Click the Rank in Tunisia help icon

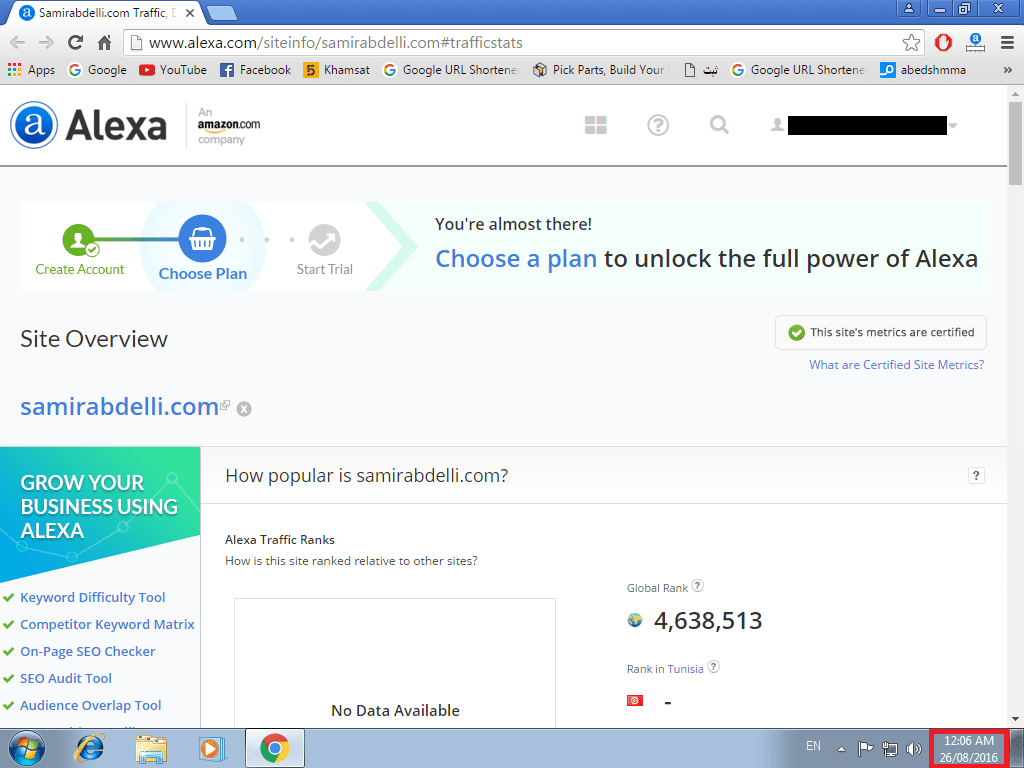click(x=714, y=667)
